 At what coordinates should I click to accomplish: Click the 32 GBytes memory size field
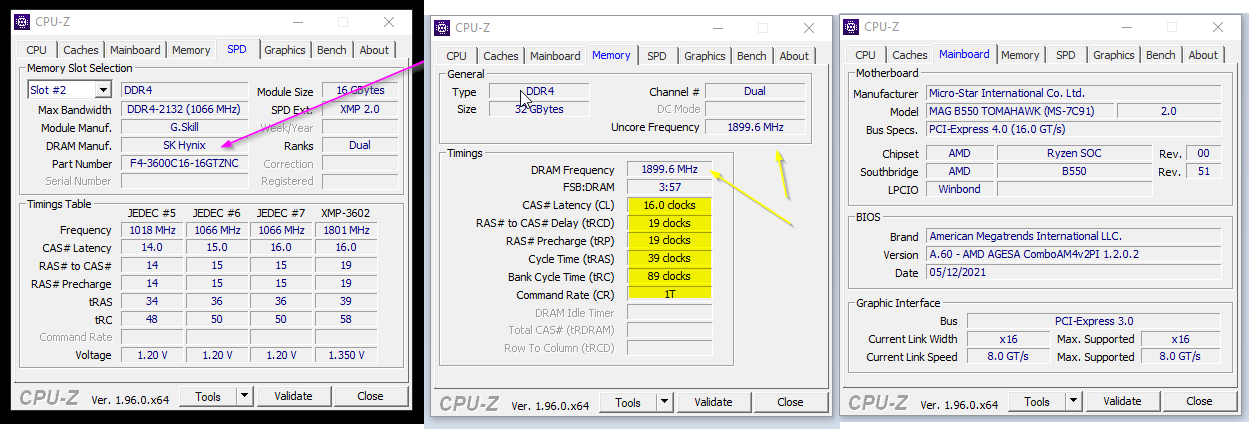pos(539,109)
